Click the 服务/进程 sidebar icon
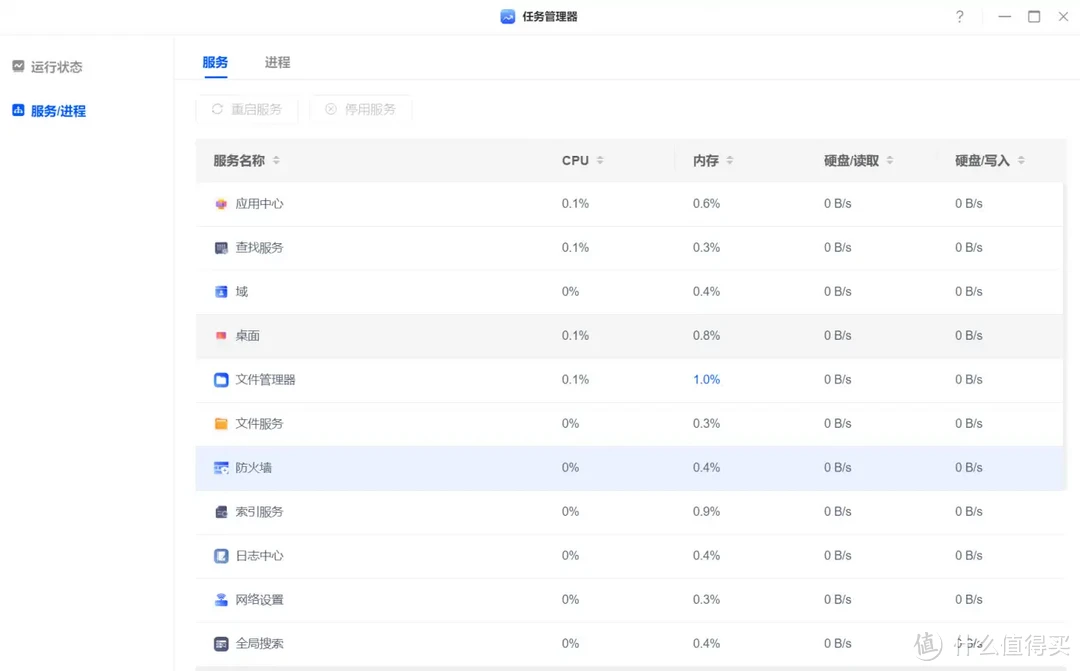The width and height of the screenshot is (1080, 671). coord(17,111)
